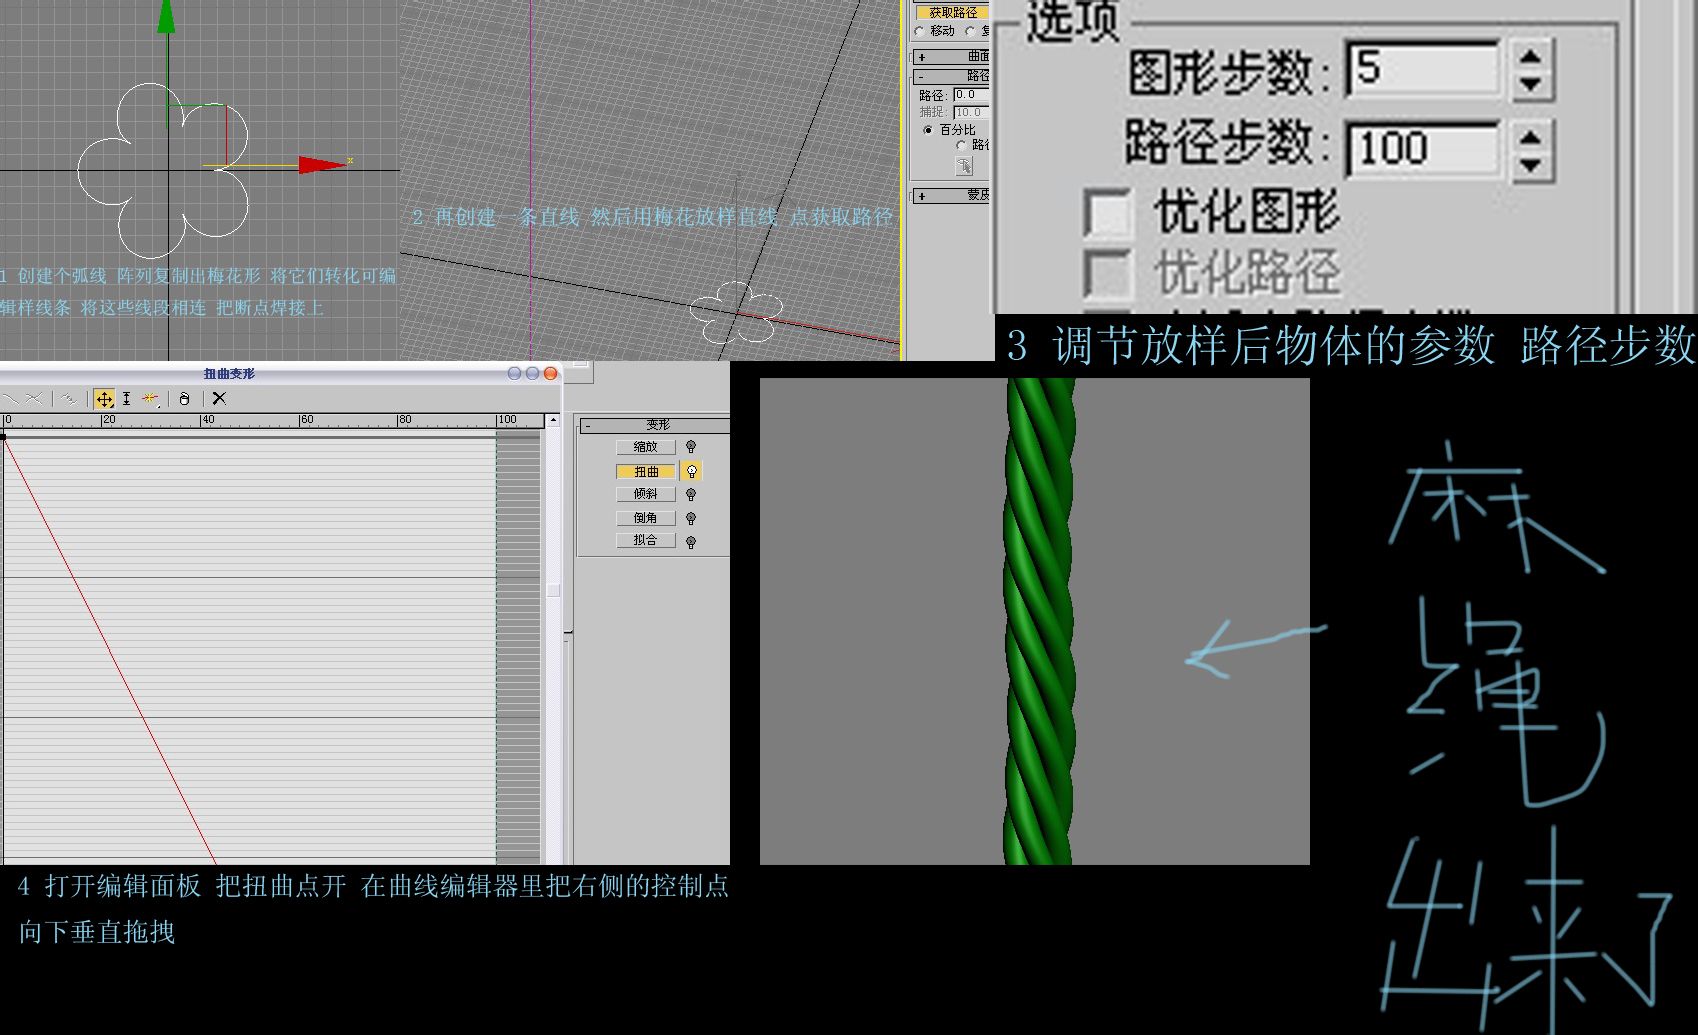
Task: Decrease 路径步数 with down arrow
Action: point(1529,165)
